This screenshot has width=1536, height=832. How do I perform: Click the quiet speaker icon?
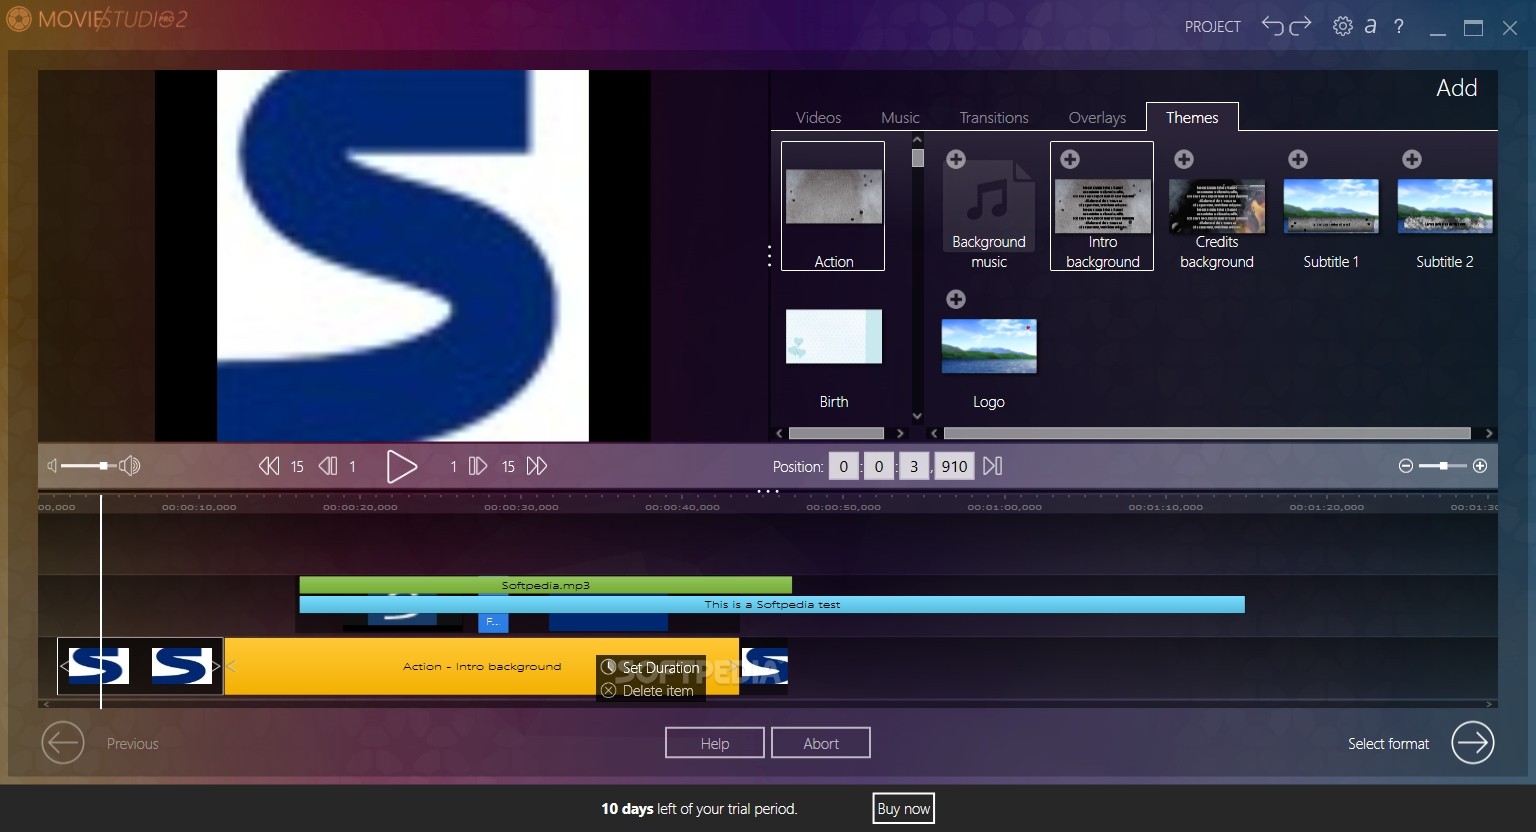52,466
